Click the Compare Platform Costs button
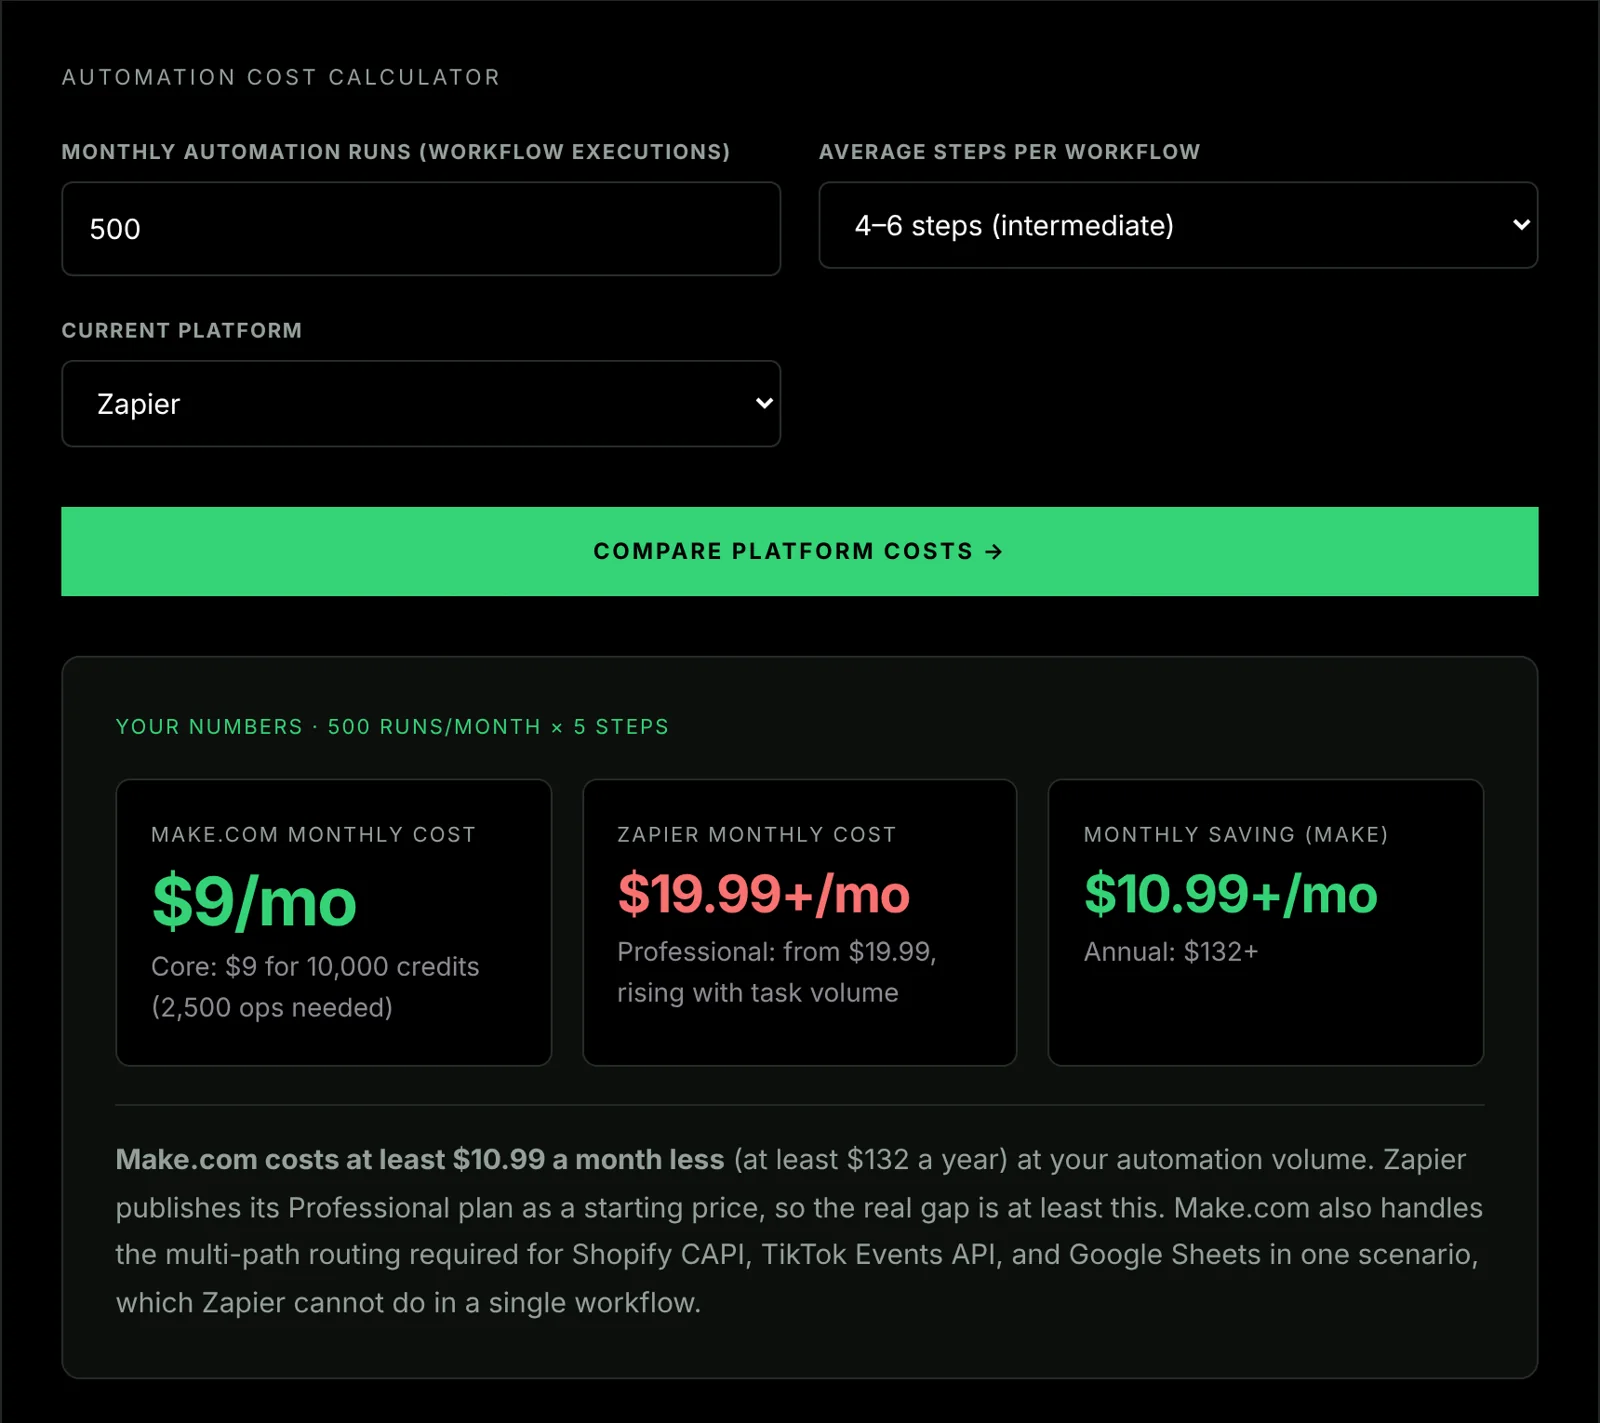Screen dimensions: 1600x1423 click(x=800, y=551)
